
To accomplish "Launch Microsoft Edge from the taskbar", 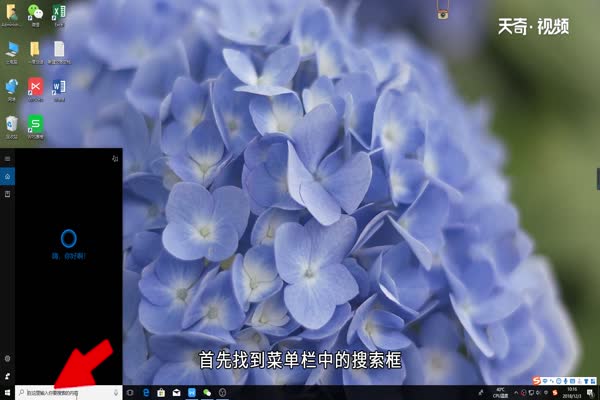I will click(x=146, y=393).
